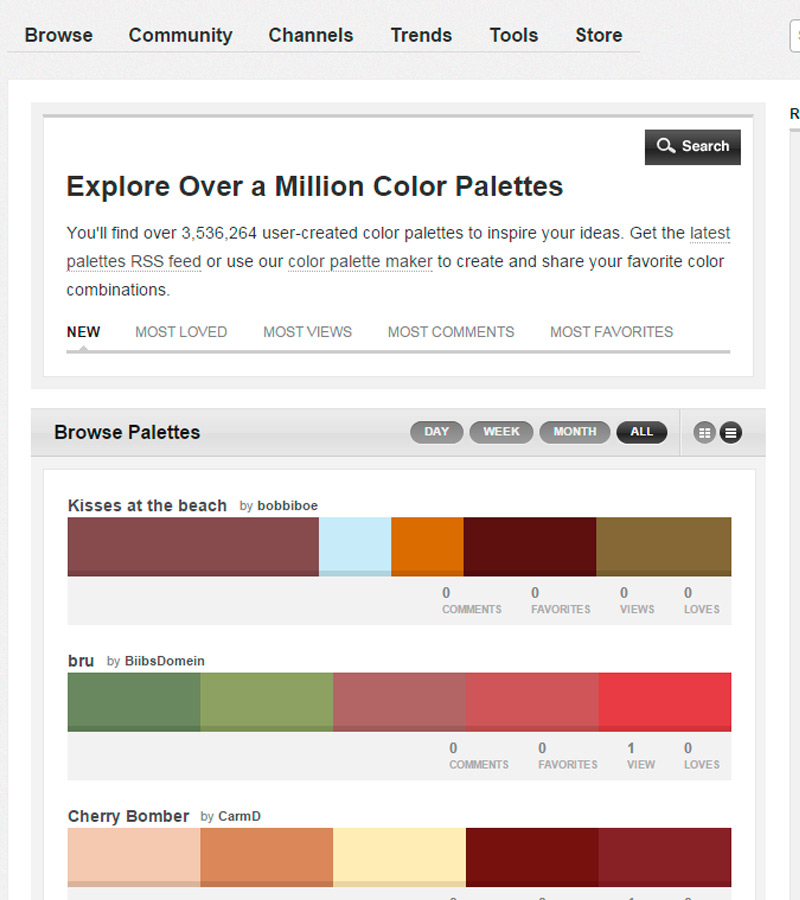
Task: Select the ALL time filter
Action: click(x=641, y=432)
